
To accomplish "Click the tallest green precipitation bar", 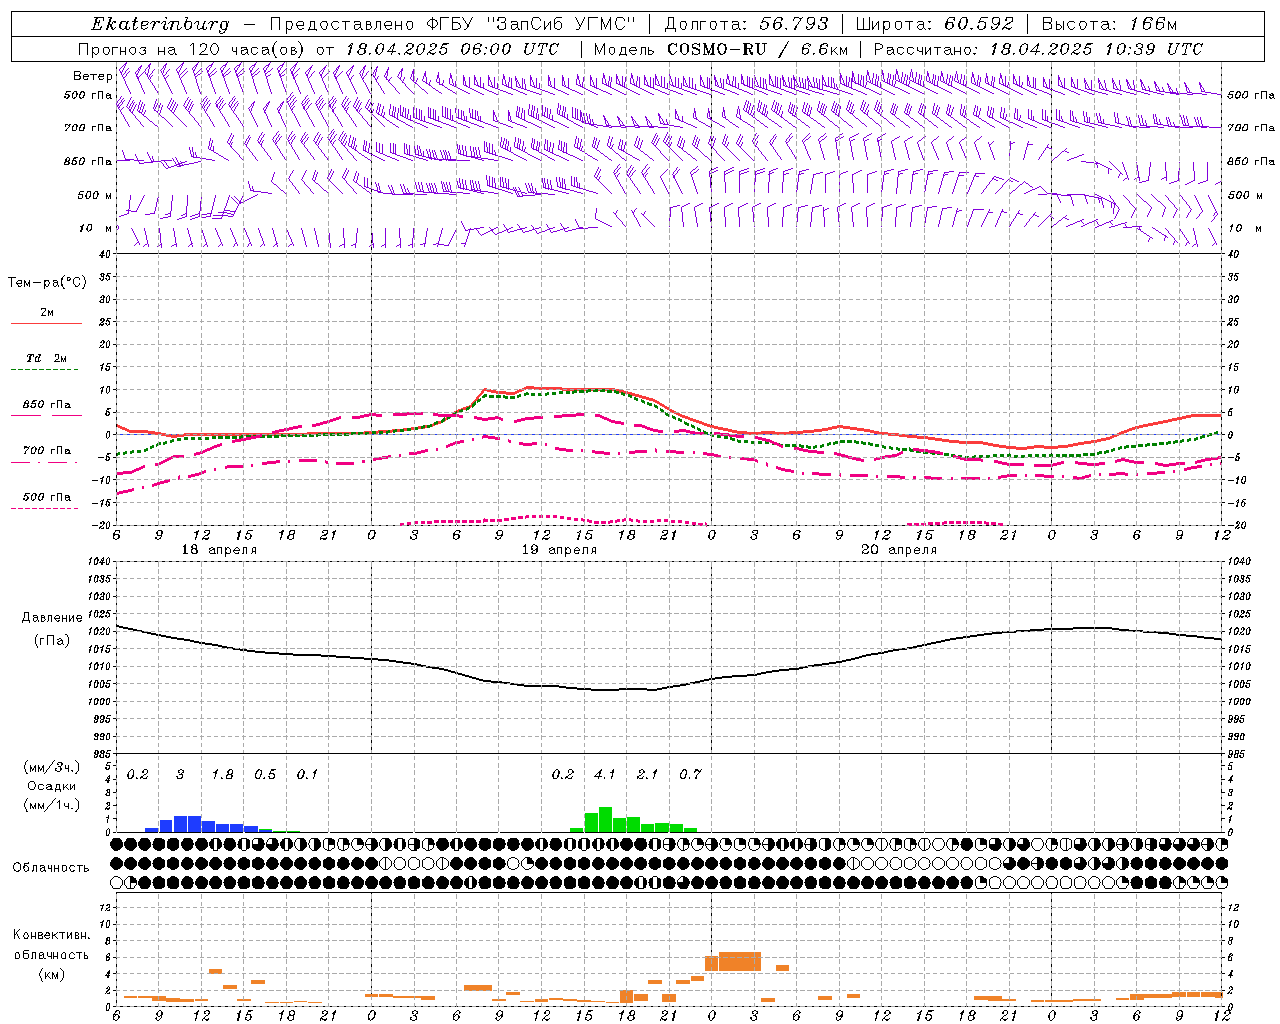I will coord(605,820).
